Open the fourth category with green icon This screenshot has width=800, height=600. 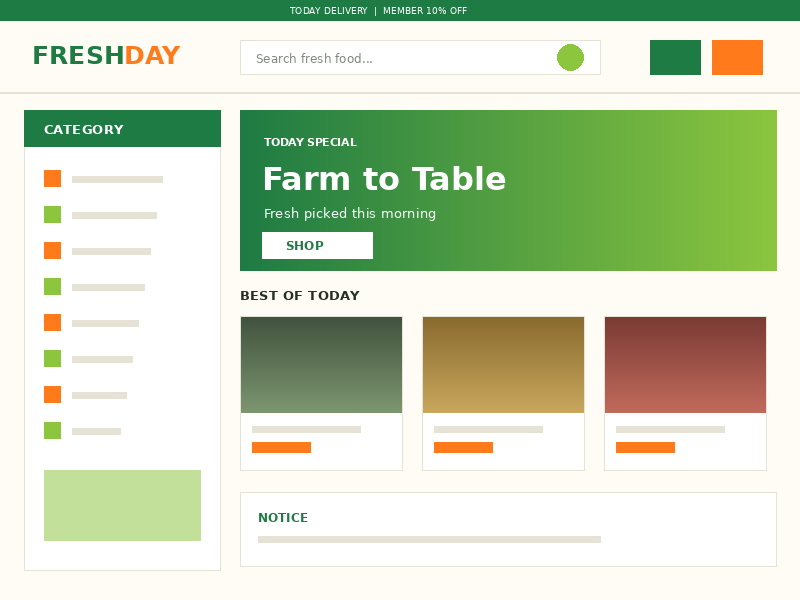53,286
